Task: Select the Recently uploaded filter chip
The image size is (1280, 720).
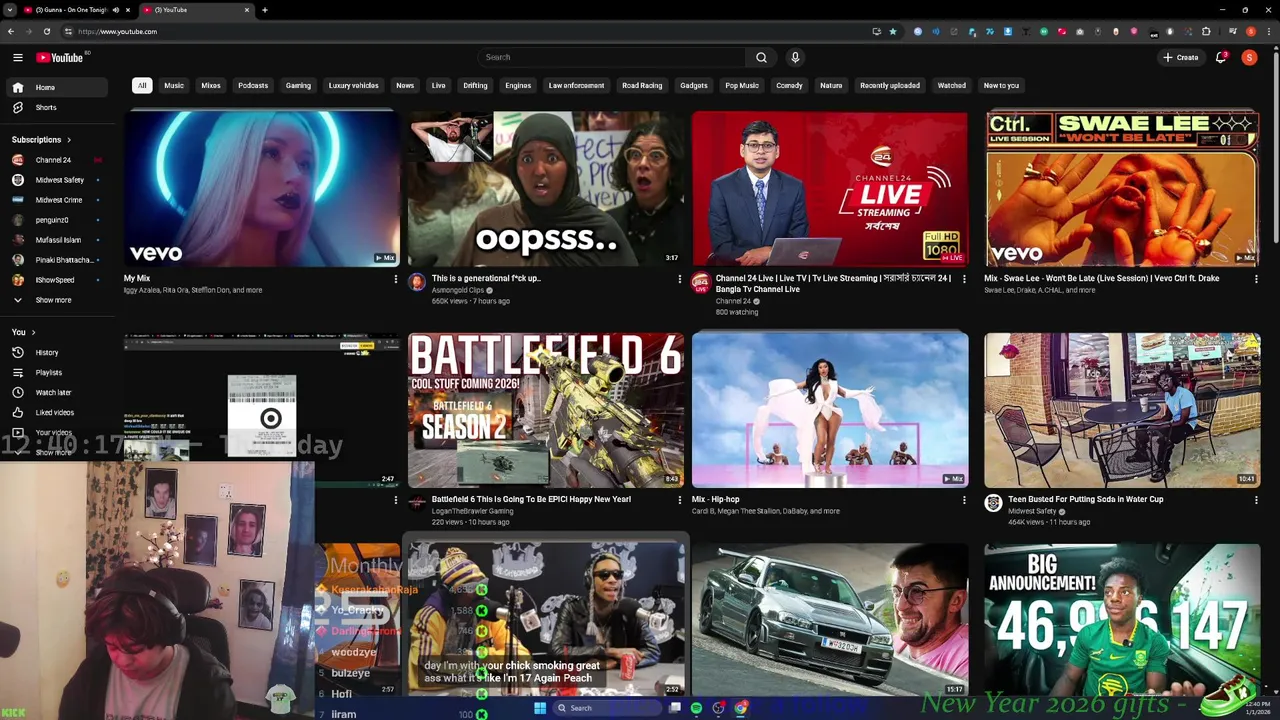Action: (890, 86)
